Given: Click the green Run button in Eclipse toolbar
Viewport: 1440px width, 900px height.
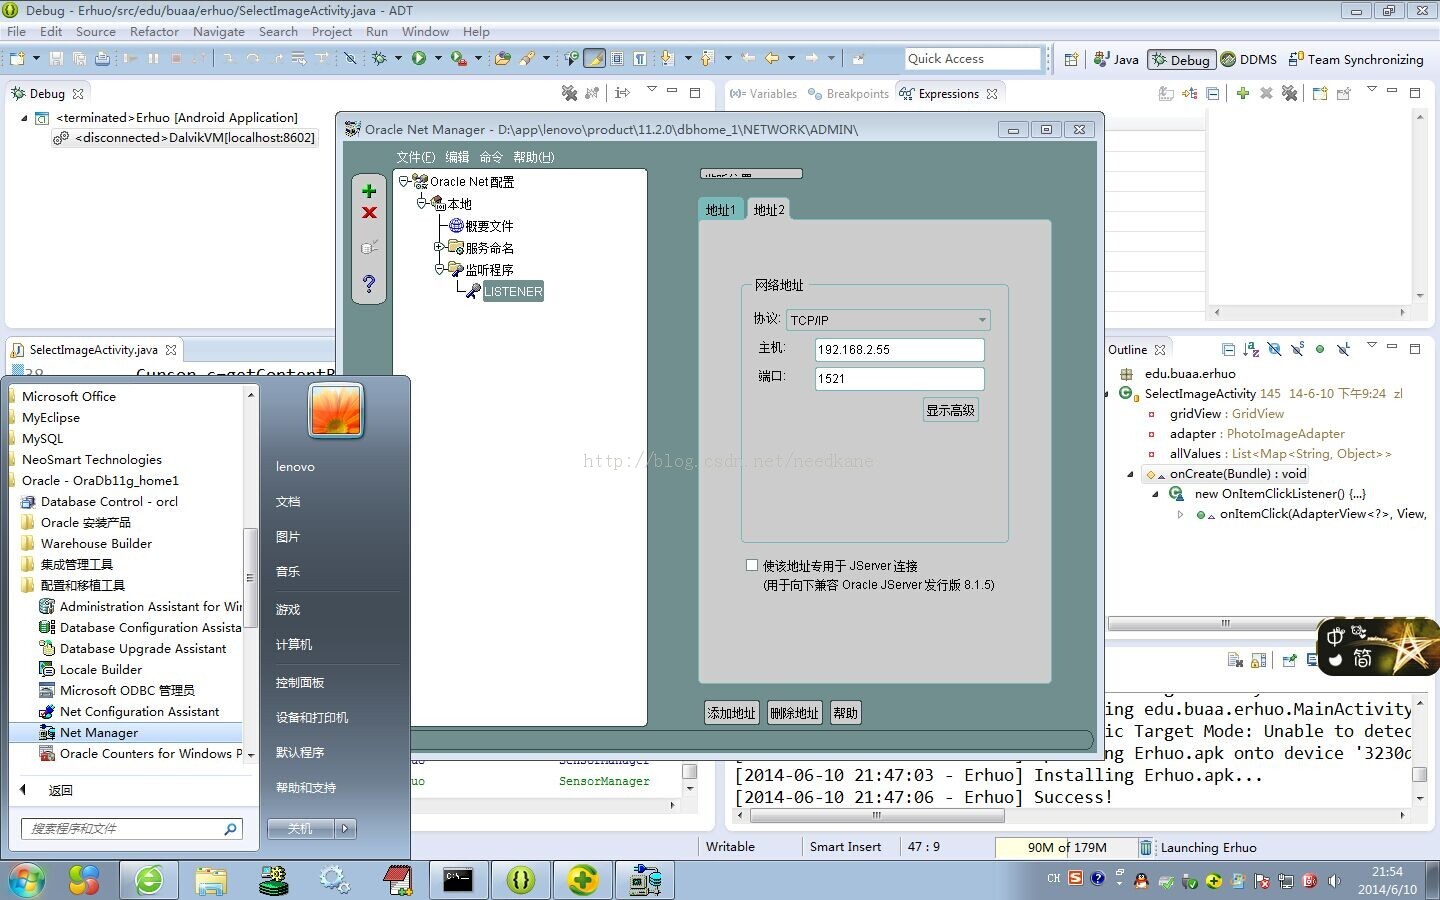Looking at the screenshot, I should [419, 59].
